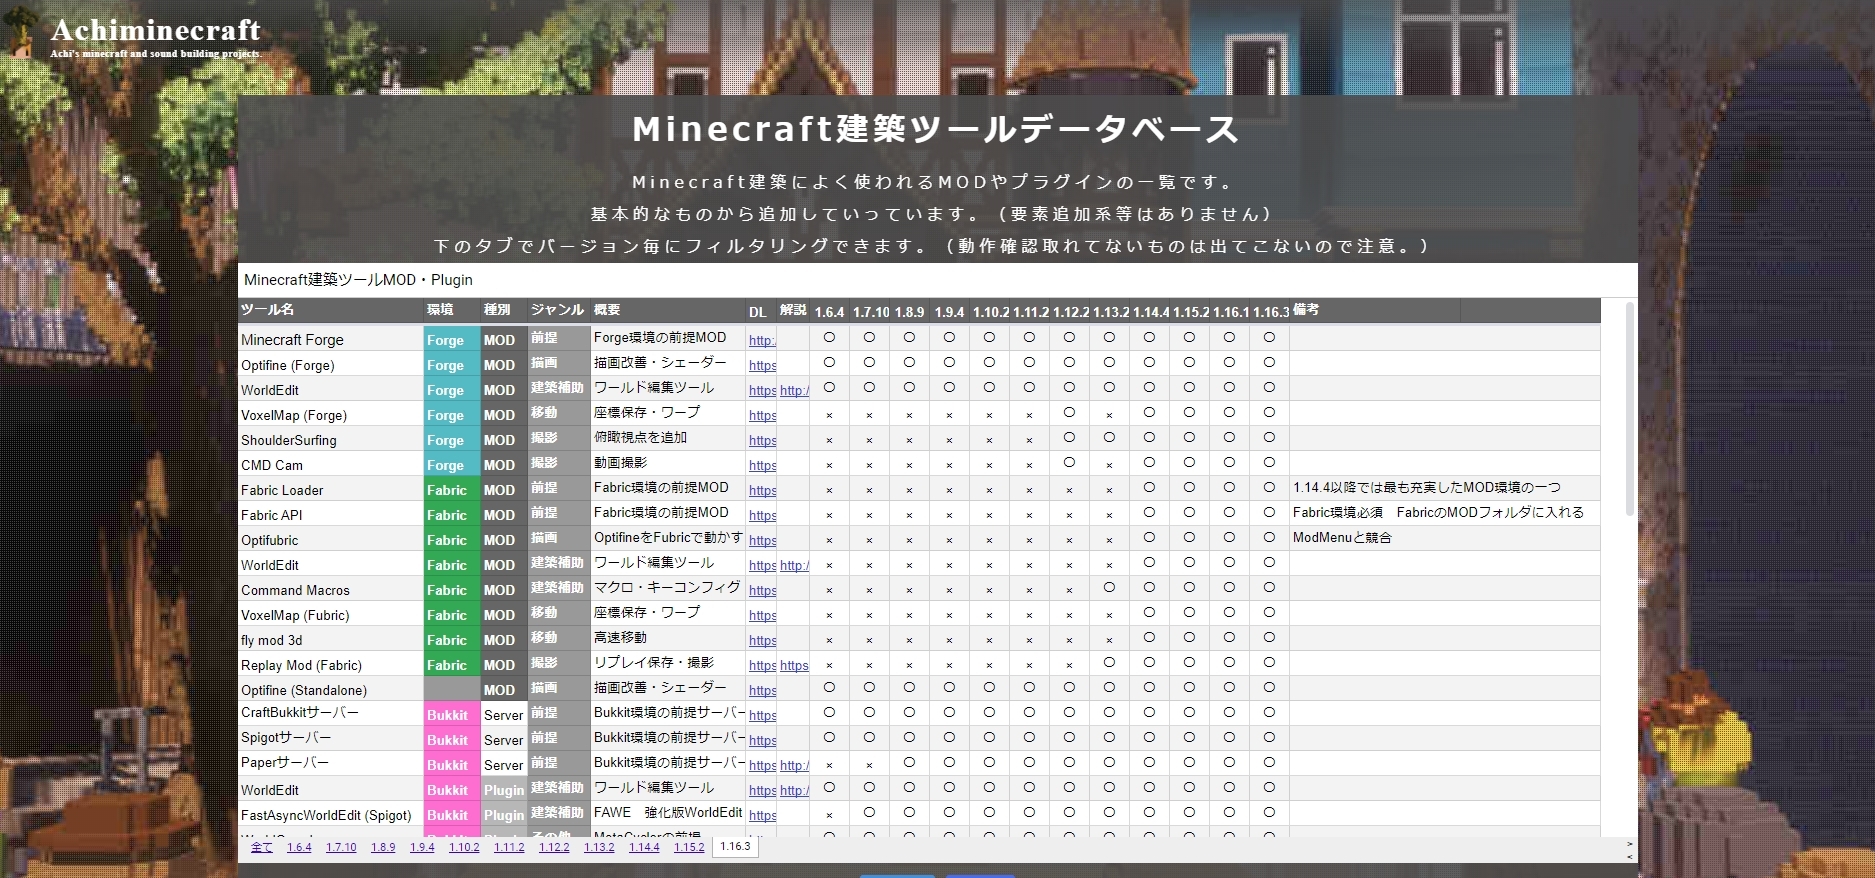Click the sheet tab scroll-right arrow

pyautogui.click(x=1631, y=844)
